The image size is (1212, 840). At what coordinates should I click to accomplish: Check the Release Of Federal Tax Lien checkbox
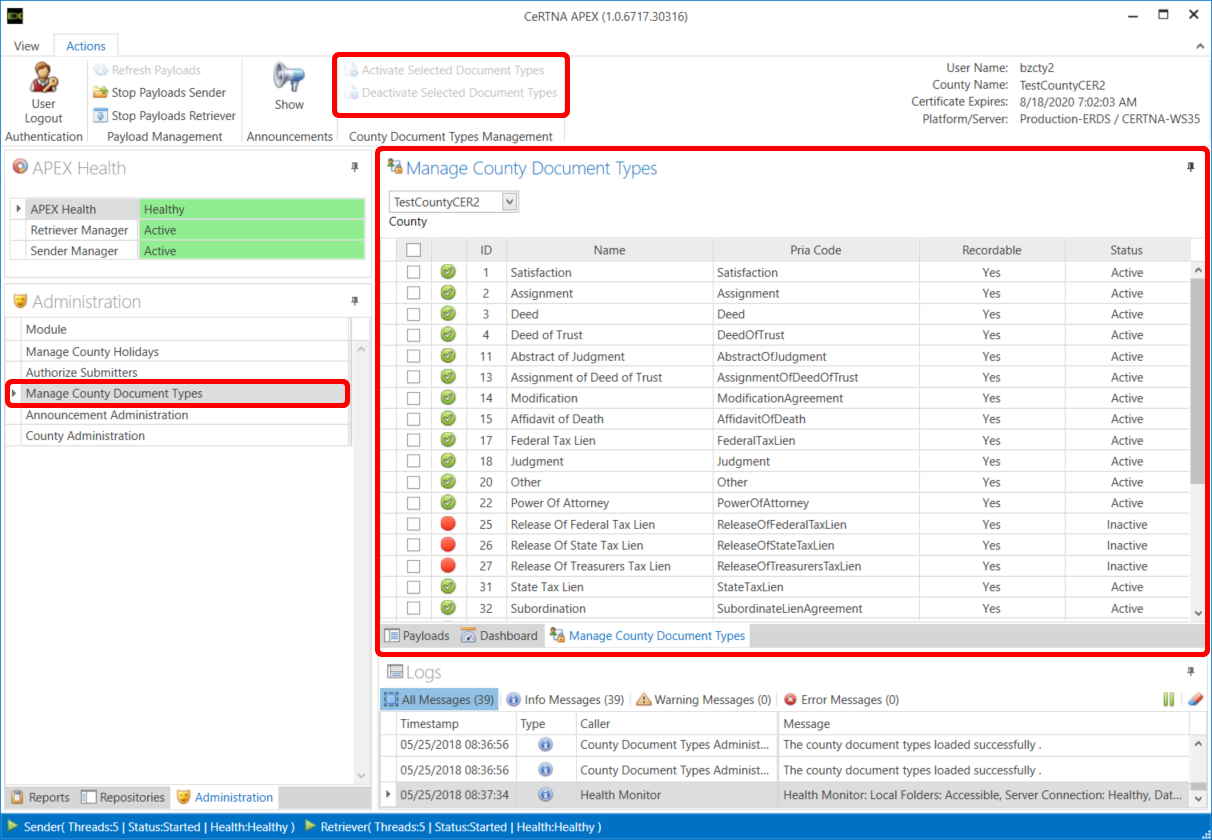pos(414,524)
